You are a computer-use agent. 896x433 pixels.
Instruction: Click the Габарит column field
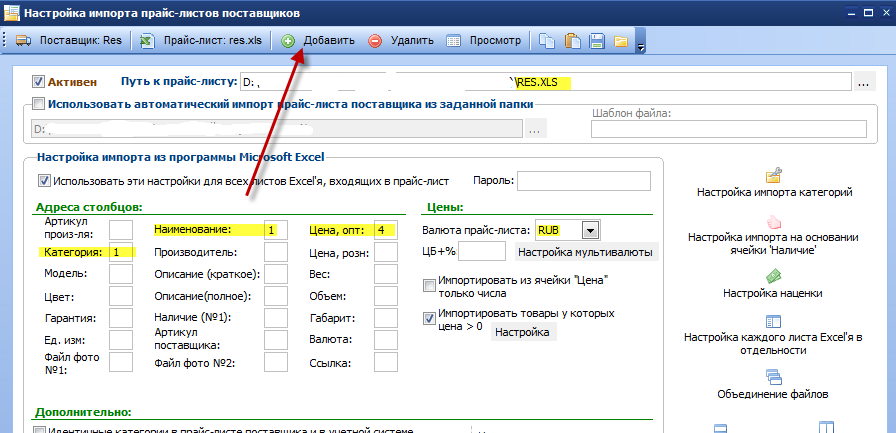[x=386, y=318]
